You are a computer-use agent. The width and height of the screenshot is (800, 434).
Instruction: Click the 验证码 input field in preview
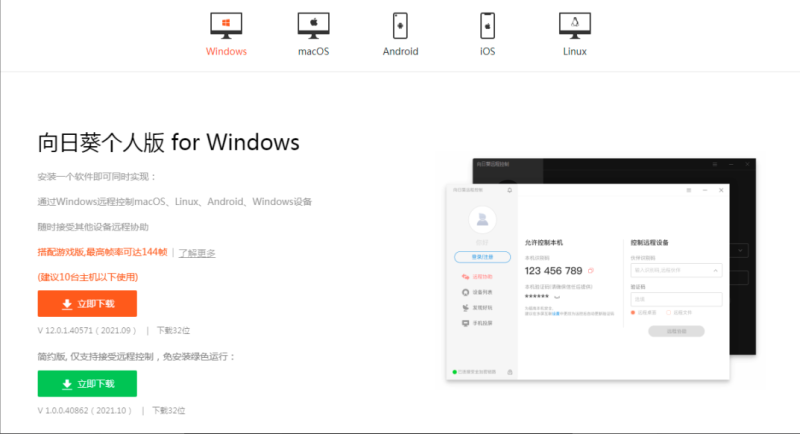click(x=676, y=299)
